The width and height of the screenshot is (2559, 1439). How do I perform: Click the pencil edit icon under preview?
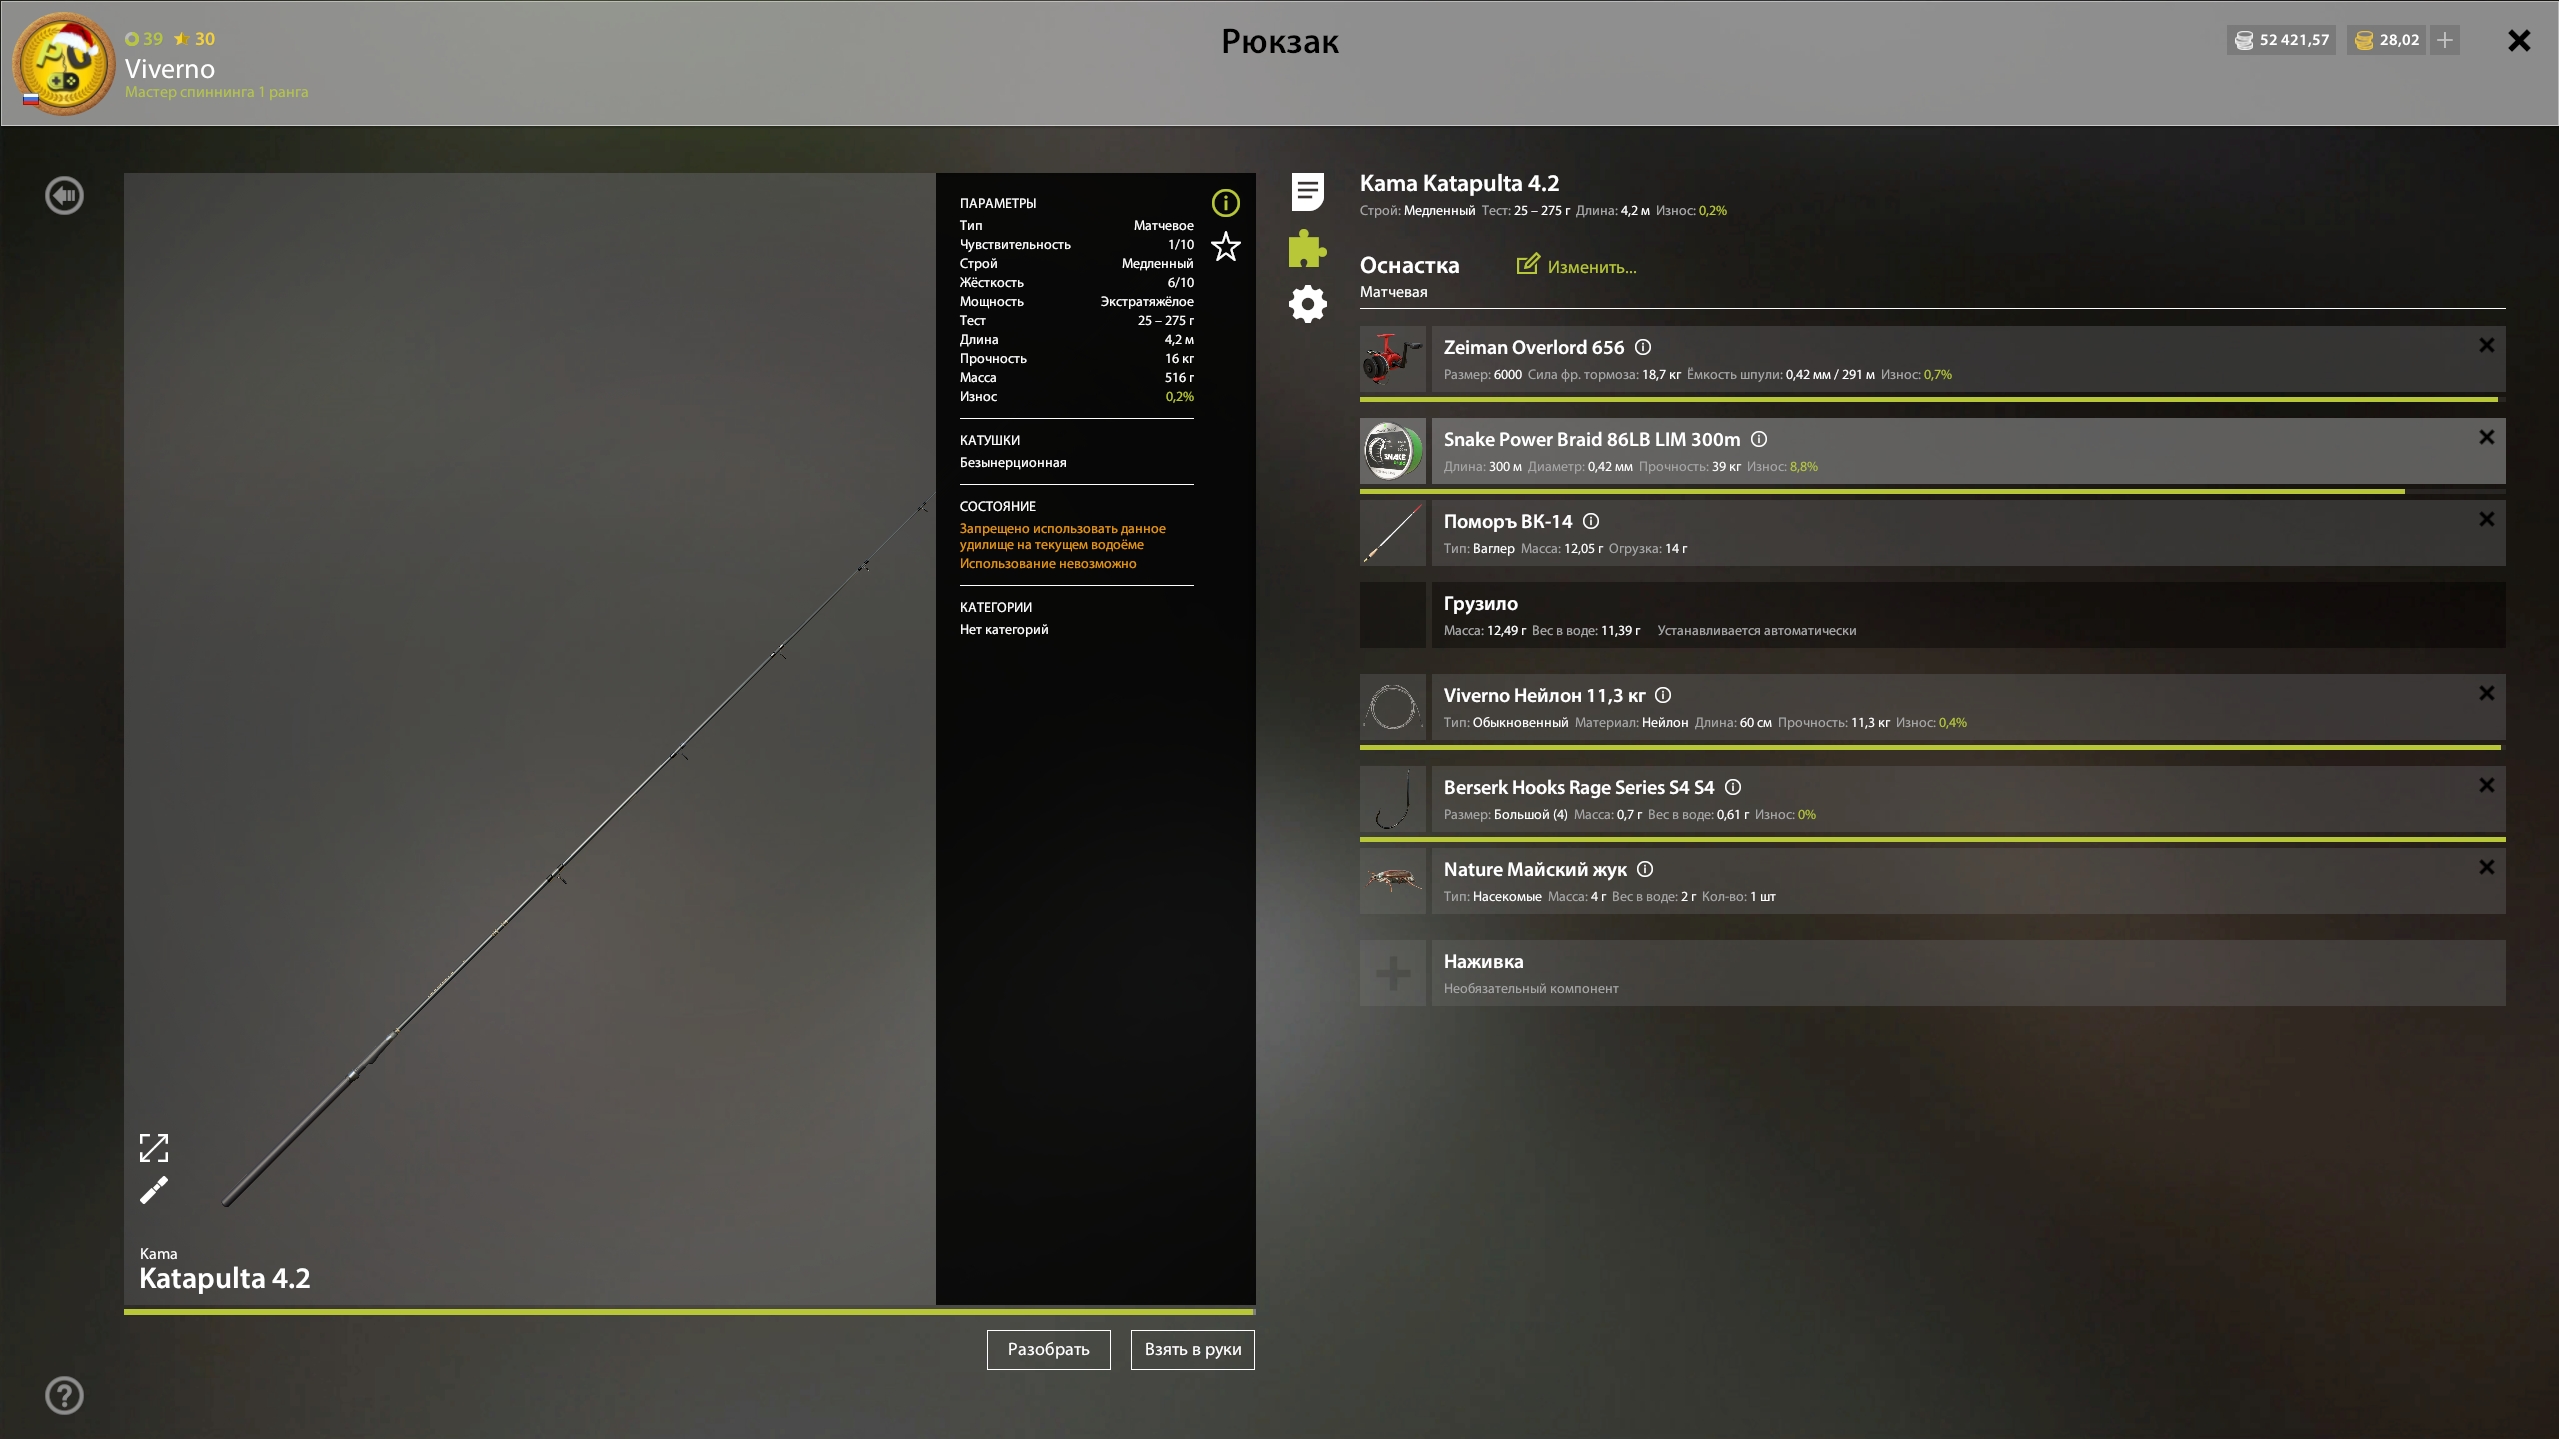click(154, 1191)
